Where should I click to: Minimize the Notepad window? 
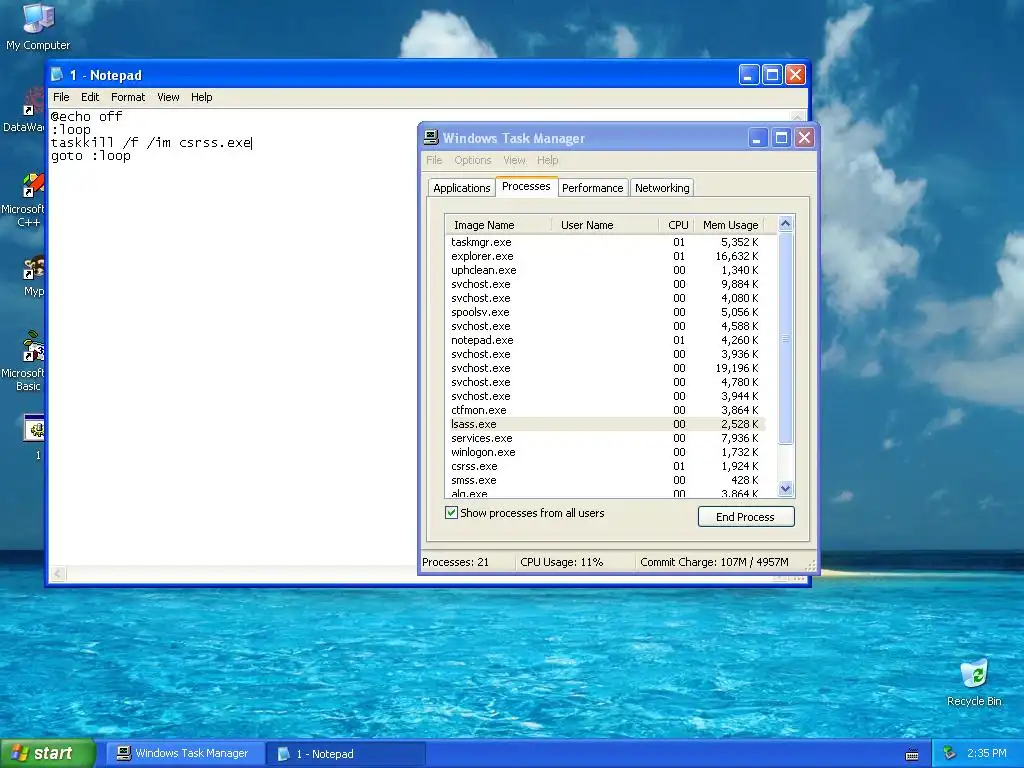point(748,75)
